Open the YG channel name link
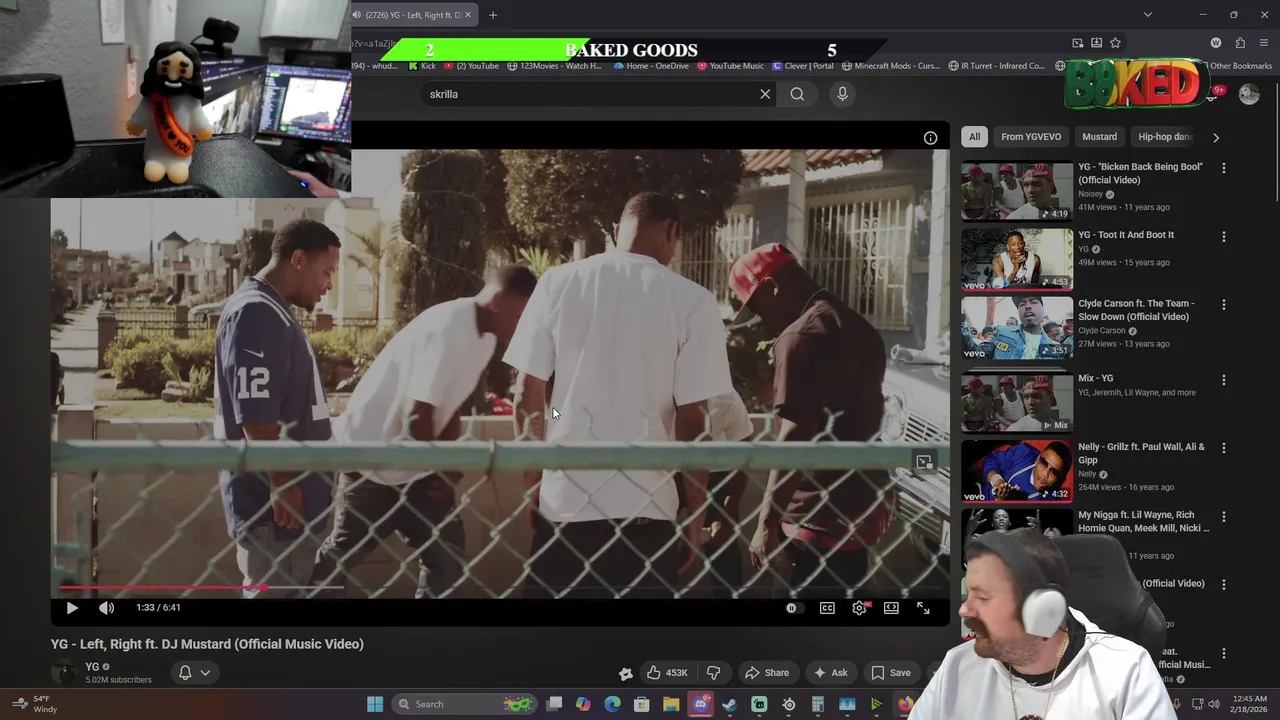The height and width of the screenshot is (720, 1280). (92, 667)
